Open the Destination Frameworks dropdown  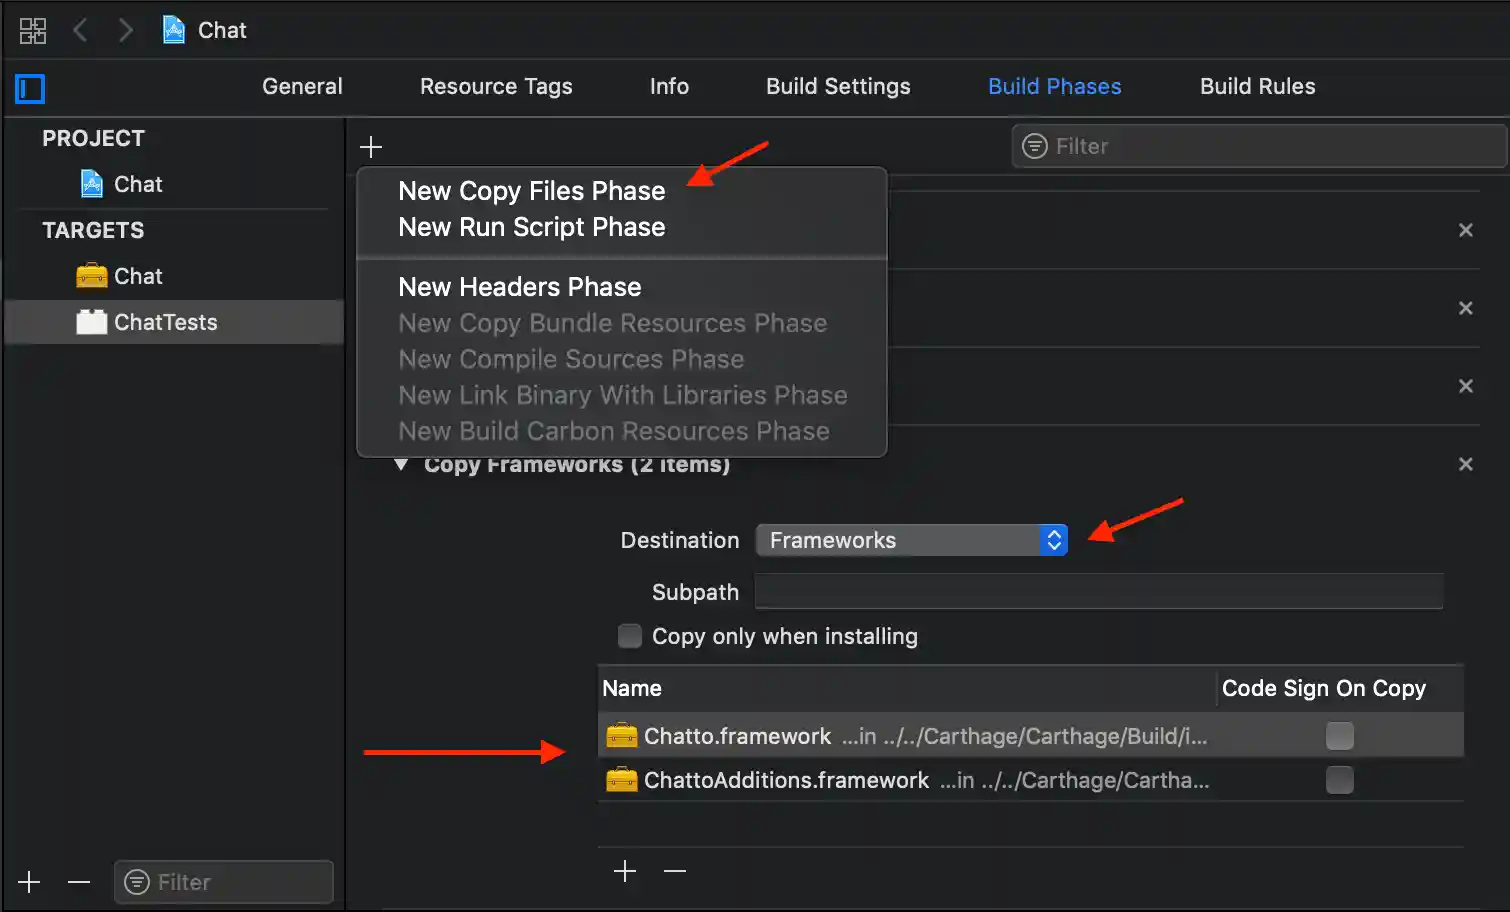[x=911, y=540]
